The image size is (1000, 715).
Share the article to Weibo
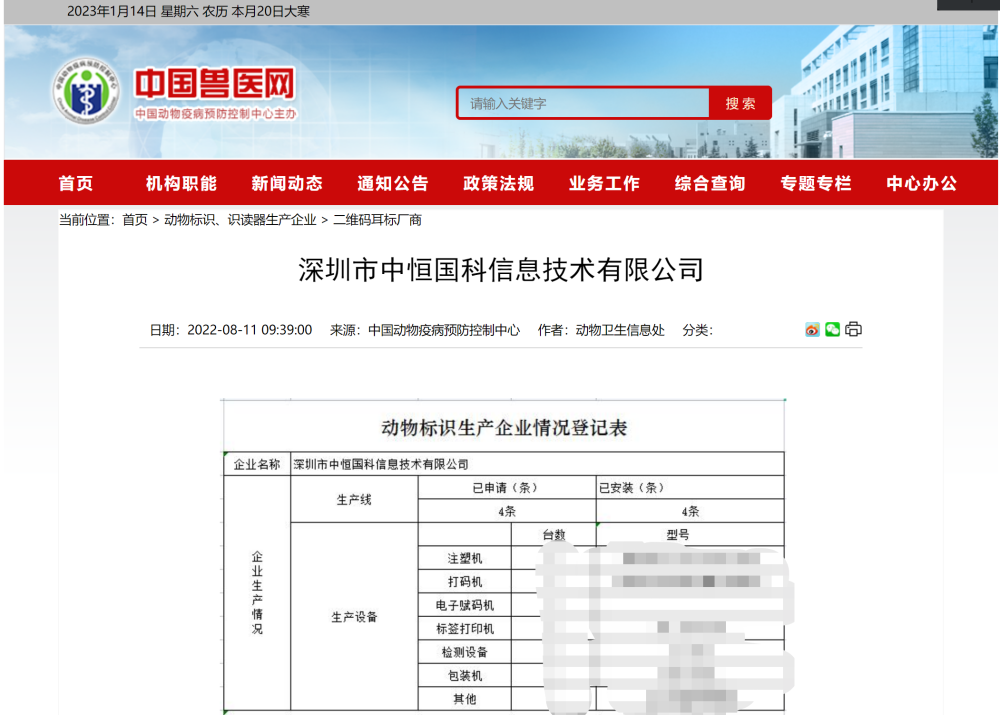pos(812,330)
